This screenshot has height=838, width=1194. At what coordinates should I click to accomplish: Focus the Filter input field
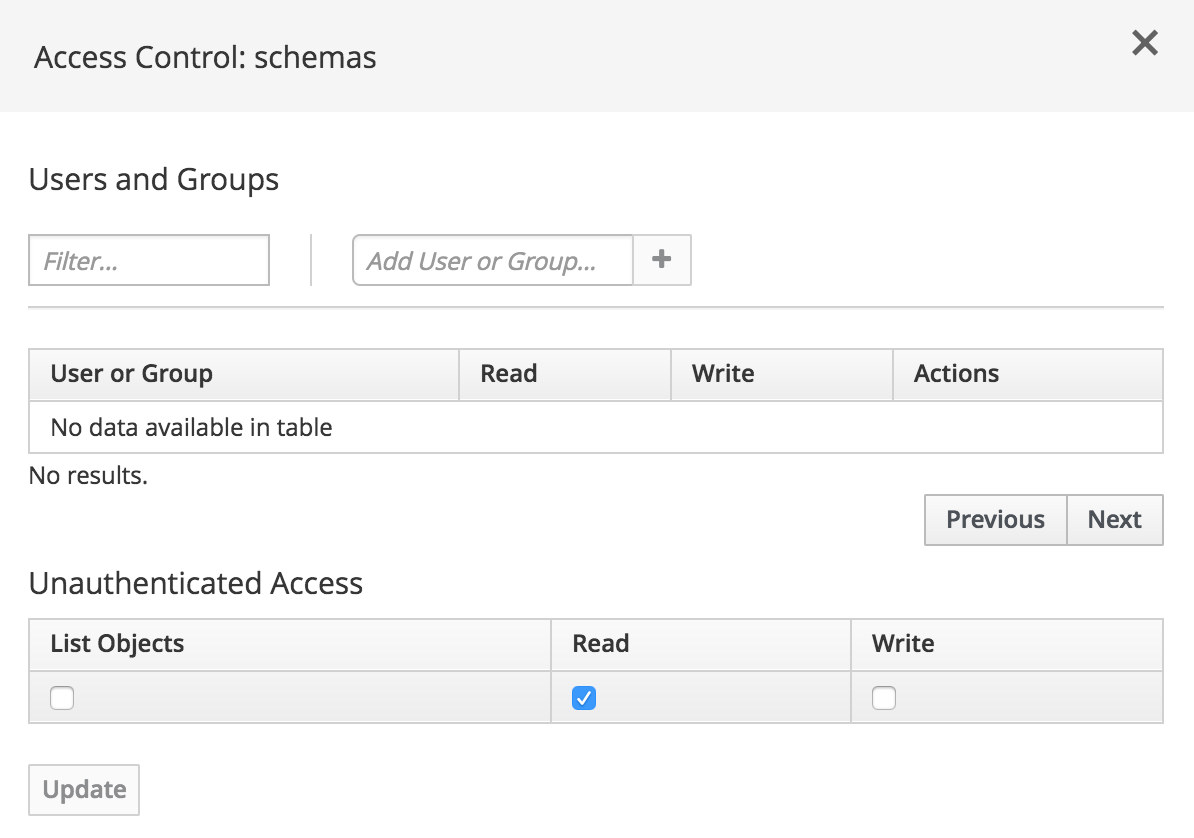point(149,261)
